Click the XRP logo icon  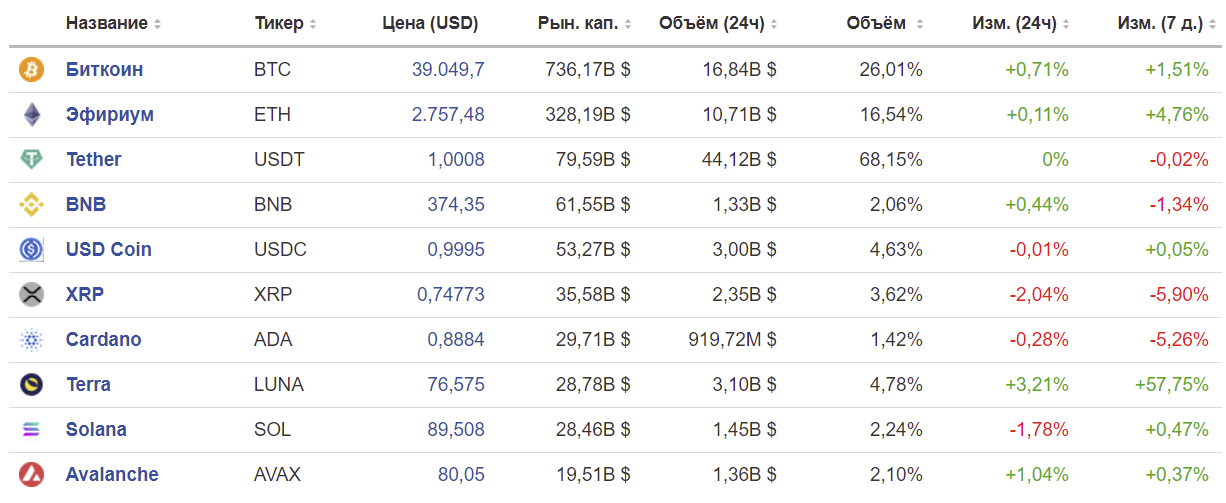pos(32,295)
